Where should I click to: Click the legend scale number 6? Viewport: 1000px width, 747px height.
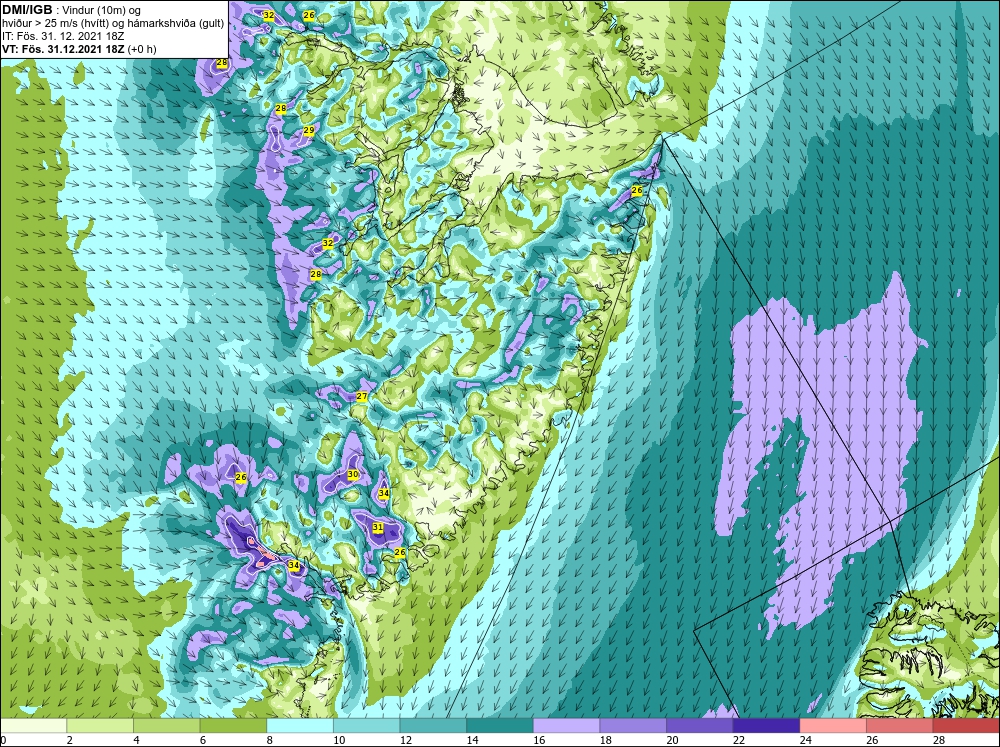click(x=202, y=740)
